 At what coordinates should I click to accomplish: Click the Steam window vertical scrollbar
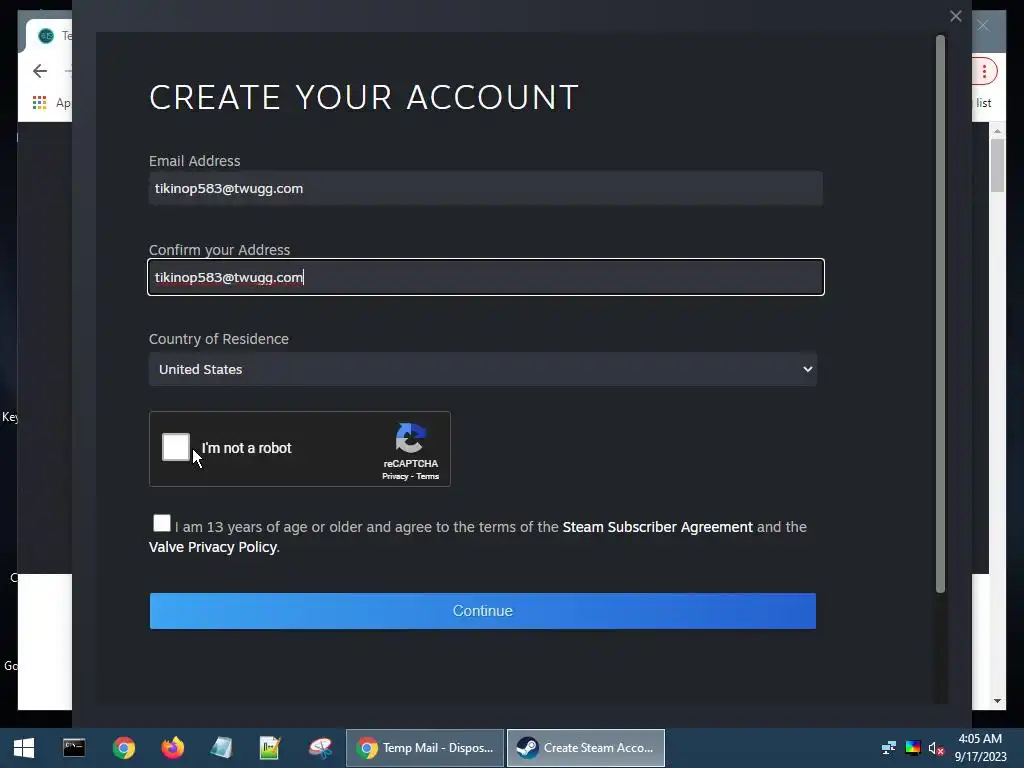pos(940,313)
